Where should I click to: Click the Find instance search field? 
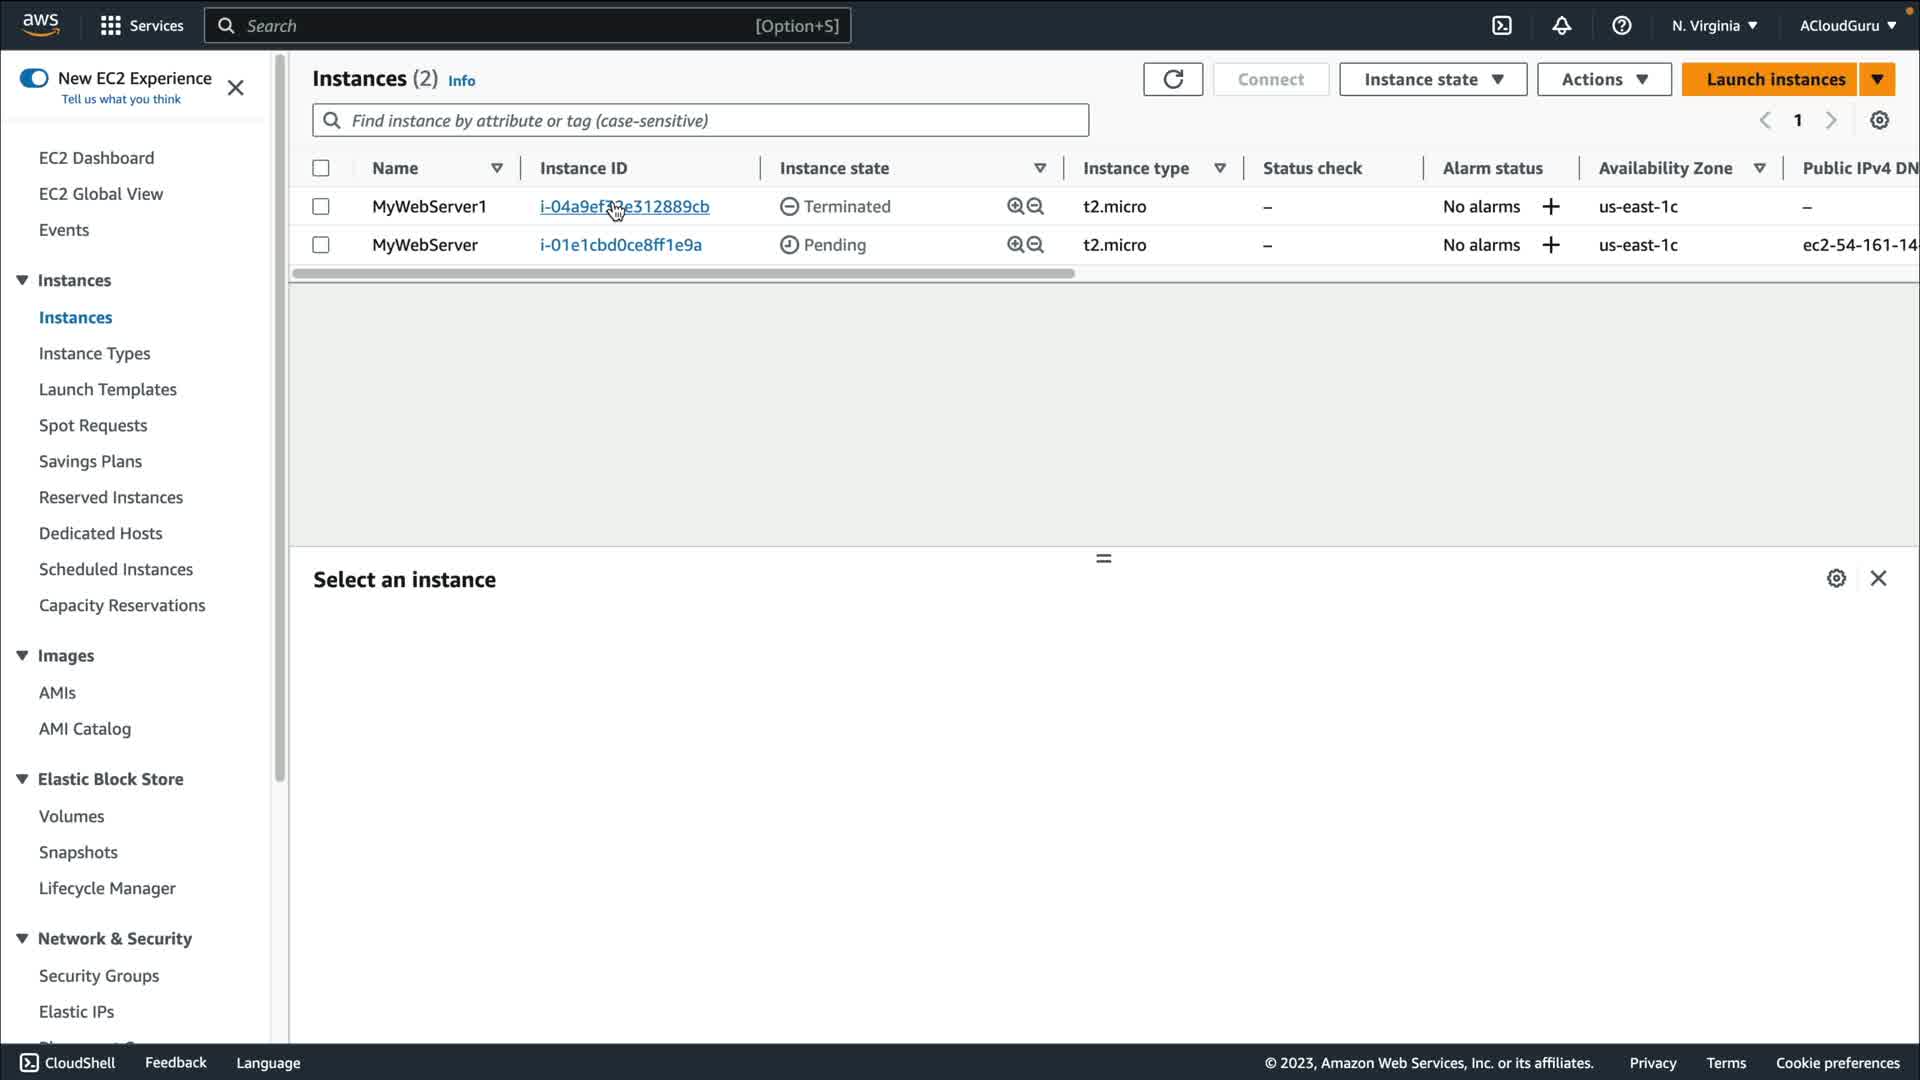pyautogui.click(x=700, y=121)
